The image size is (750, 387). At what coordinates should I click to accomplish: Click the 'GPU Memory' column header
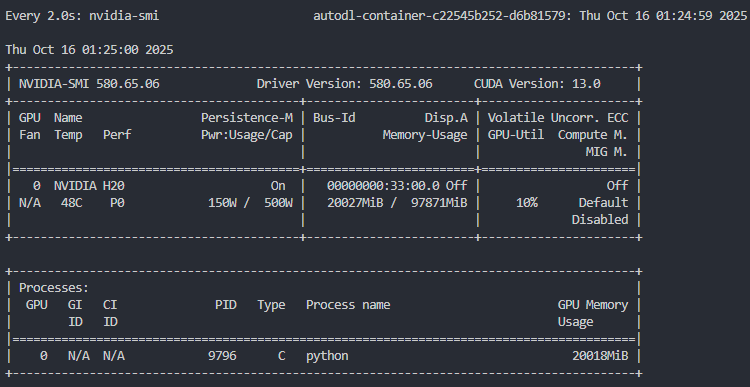coord(593,305)
